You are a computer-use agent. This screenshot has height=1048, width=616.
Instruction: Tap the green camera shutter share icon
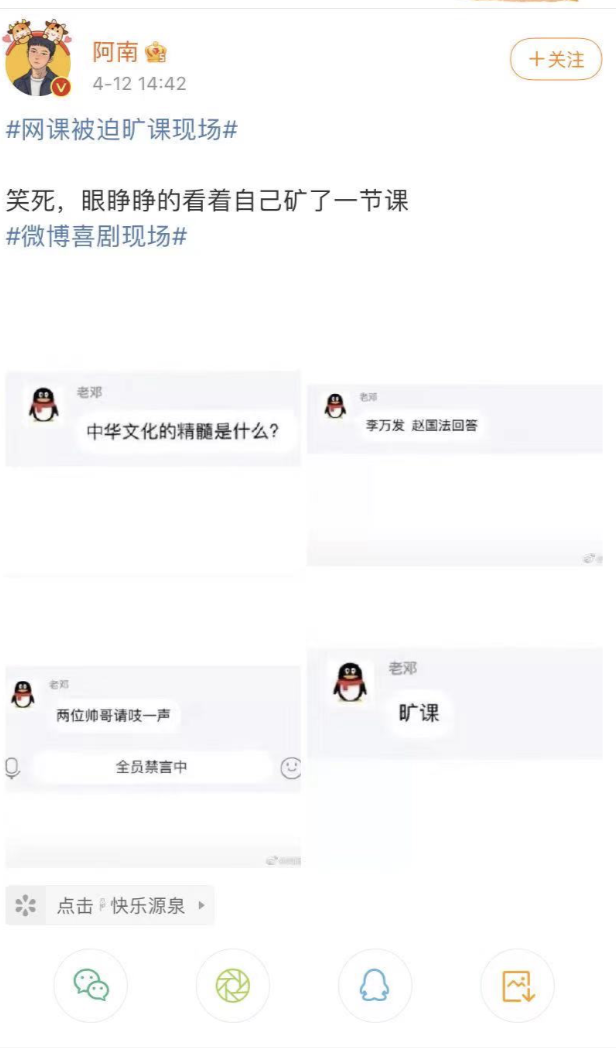pos(233,985)
